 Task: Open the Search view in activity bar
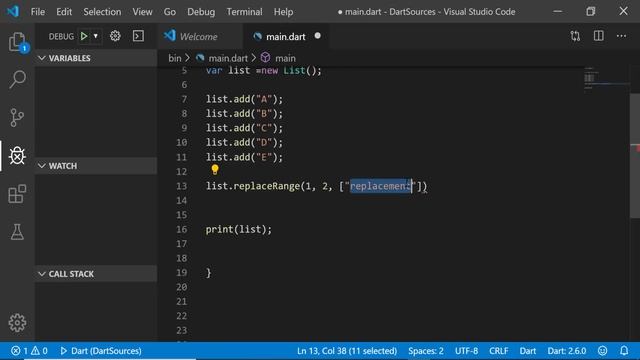pos(17,79)
